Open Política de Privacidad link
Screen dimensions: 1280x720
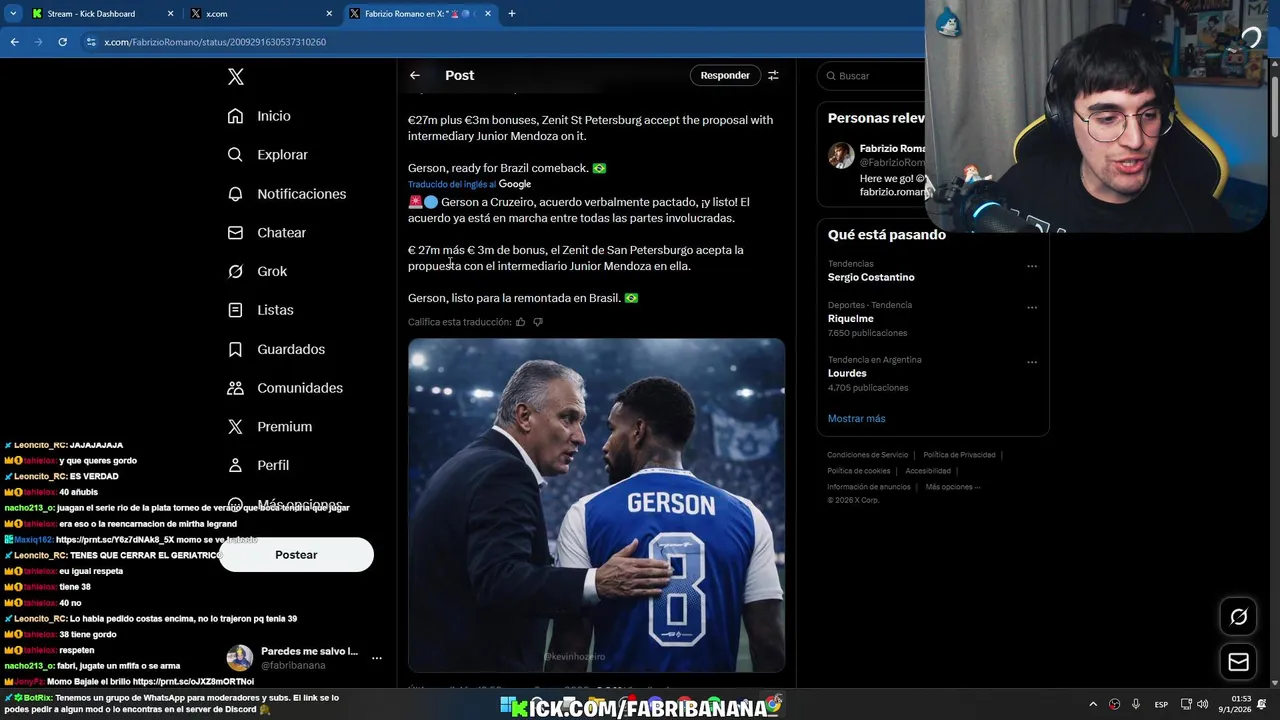[959, 455]
